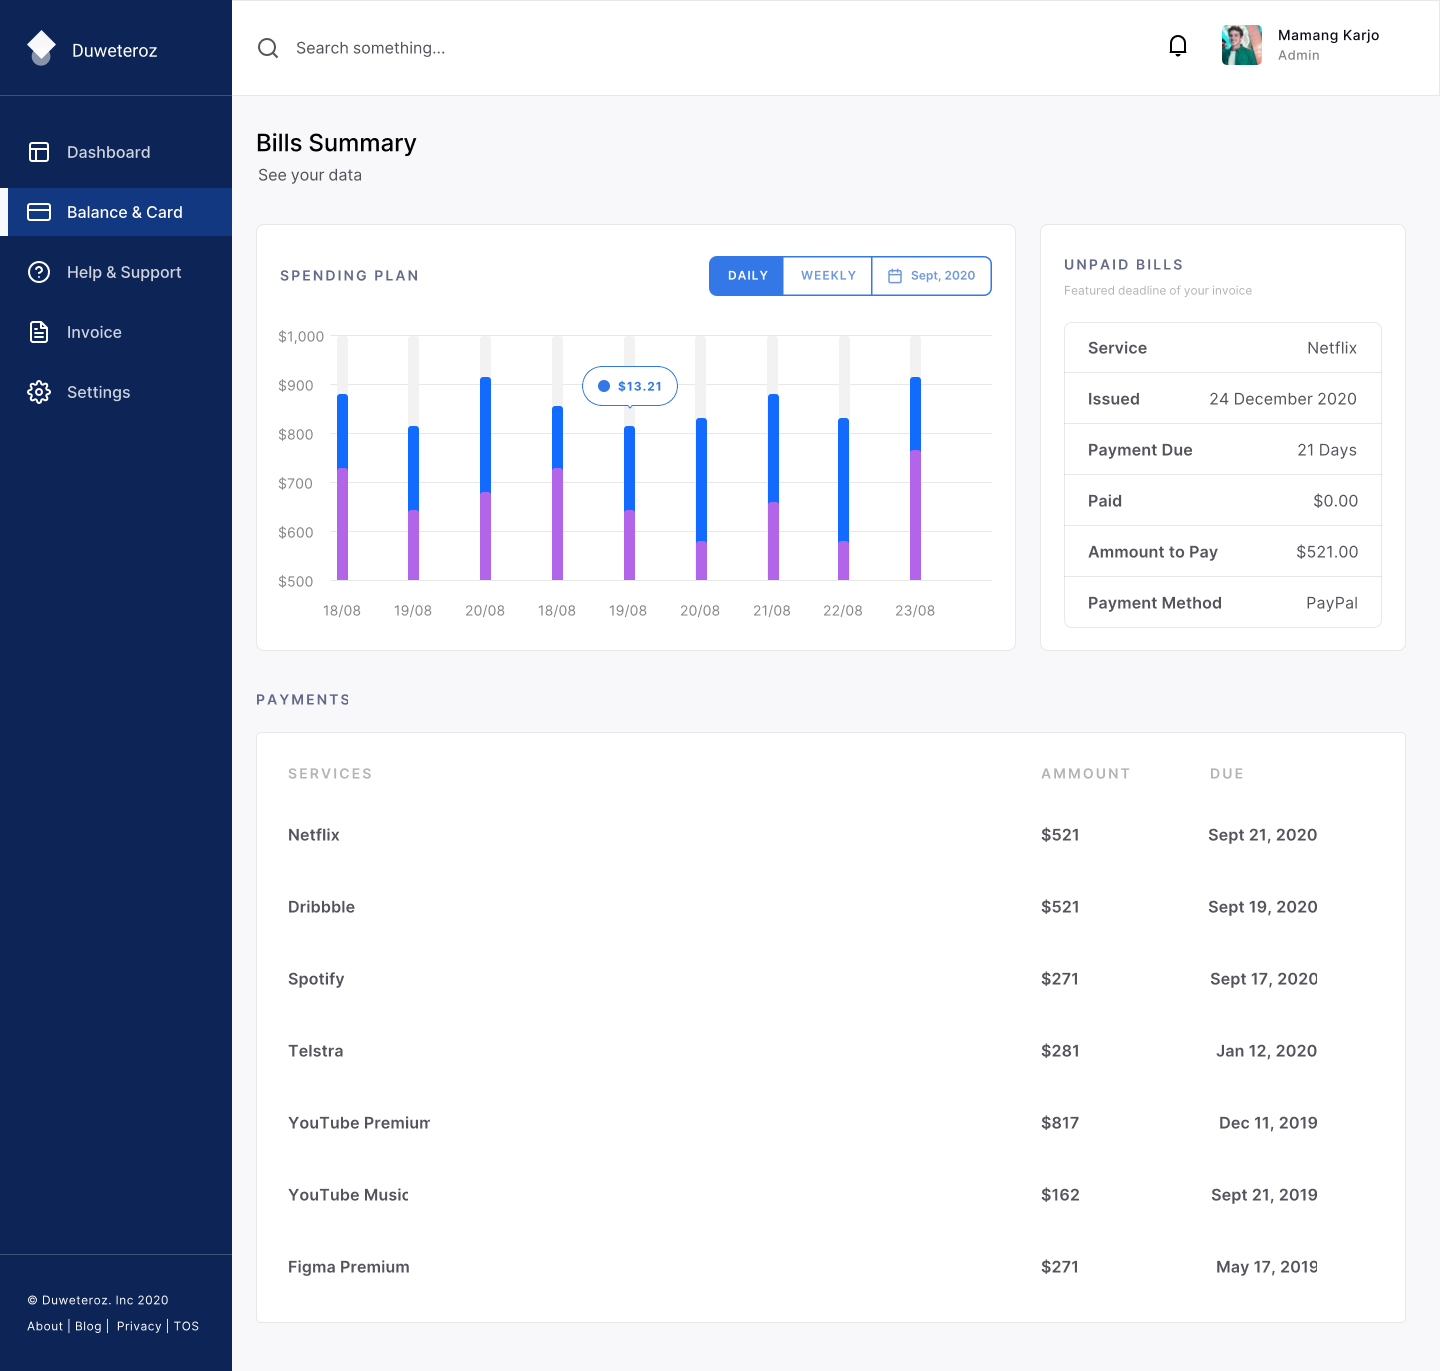Screen dimensions: 1440x1371
Task: Open notifications via the bell icon
Action: [1178, 46]
